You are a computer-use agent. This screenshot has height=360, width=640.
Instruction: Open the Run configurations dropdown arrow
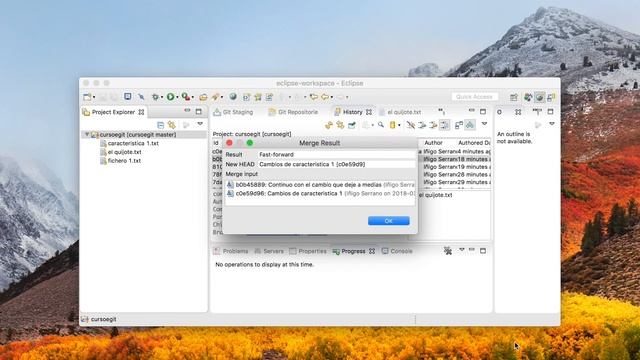(177, 97)
